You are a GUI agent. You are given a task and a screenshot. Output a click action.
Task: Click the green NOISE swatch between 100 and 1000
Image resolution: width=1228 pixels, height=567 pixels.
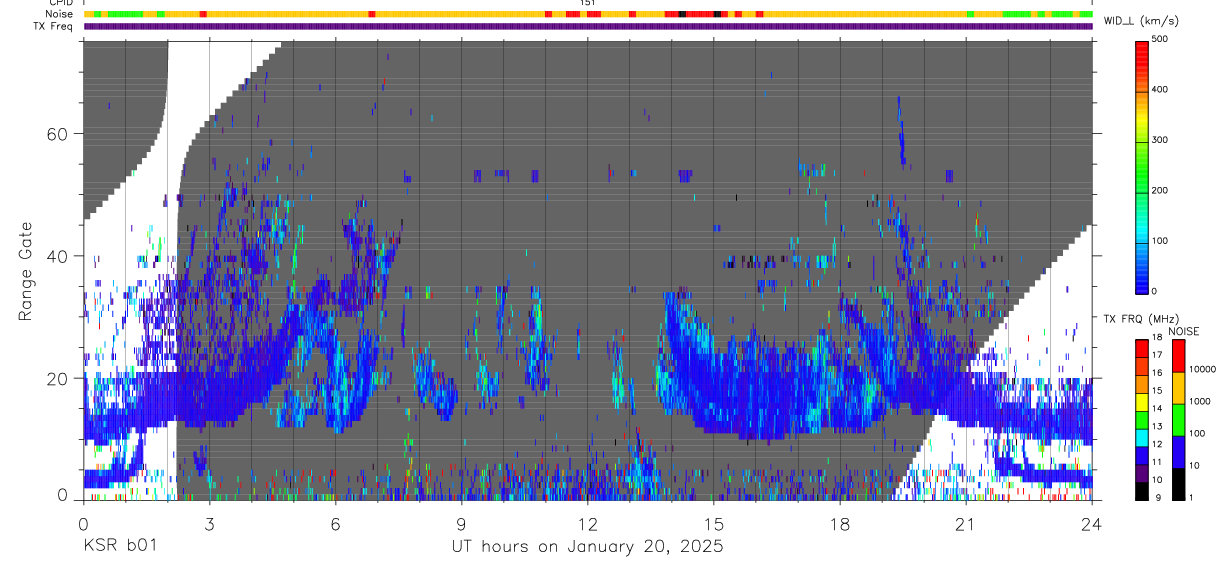[1178, 419]
